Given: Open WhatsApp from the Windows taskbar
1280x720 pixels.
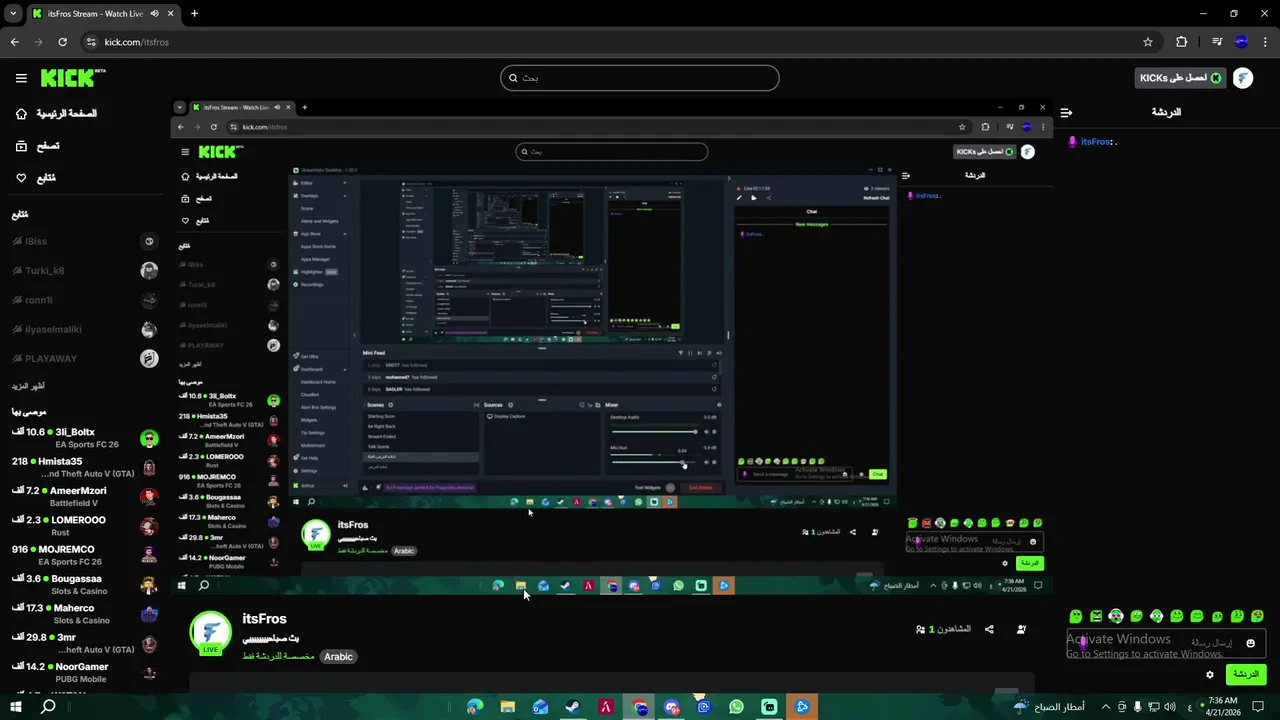Looking at the screenshot, I should pyautogui.click(x=737, y=707).
